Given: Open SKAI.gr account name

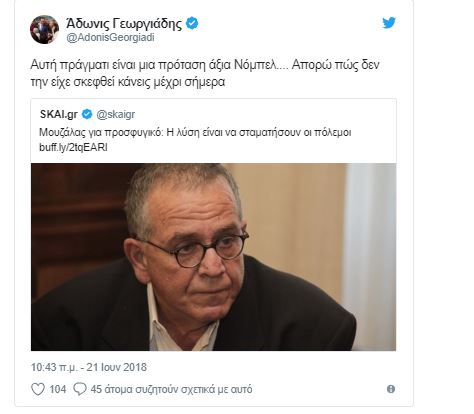Looking at the screenshot, I should point(59,114).
